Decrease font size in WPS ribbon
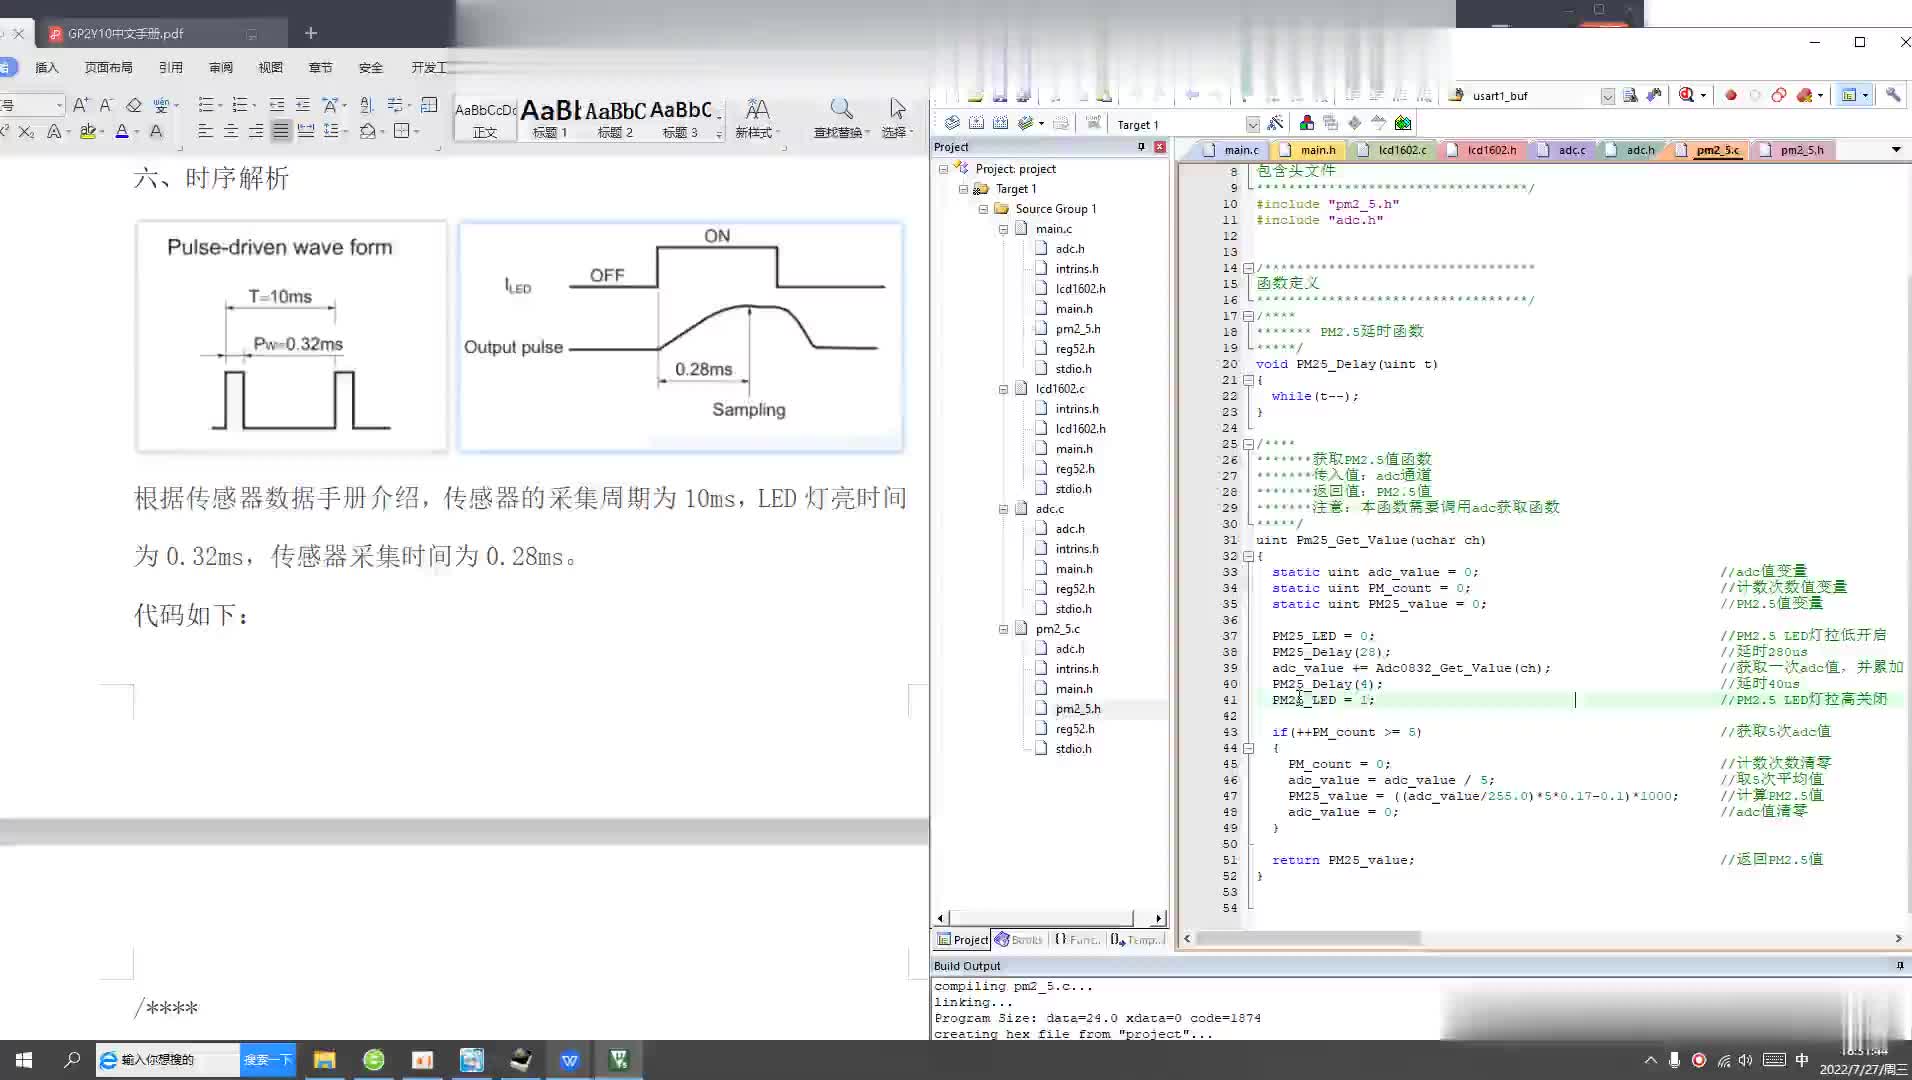 coord(106,105)
